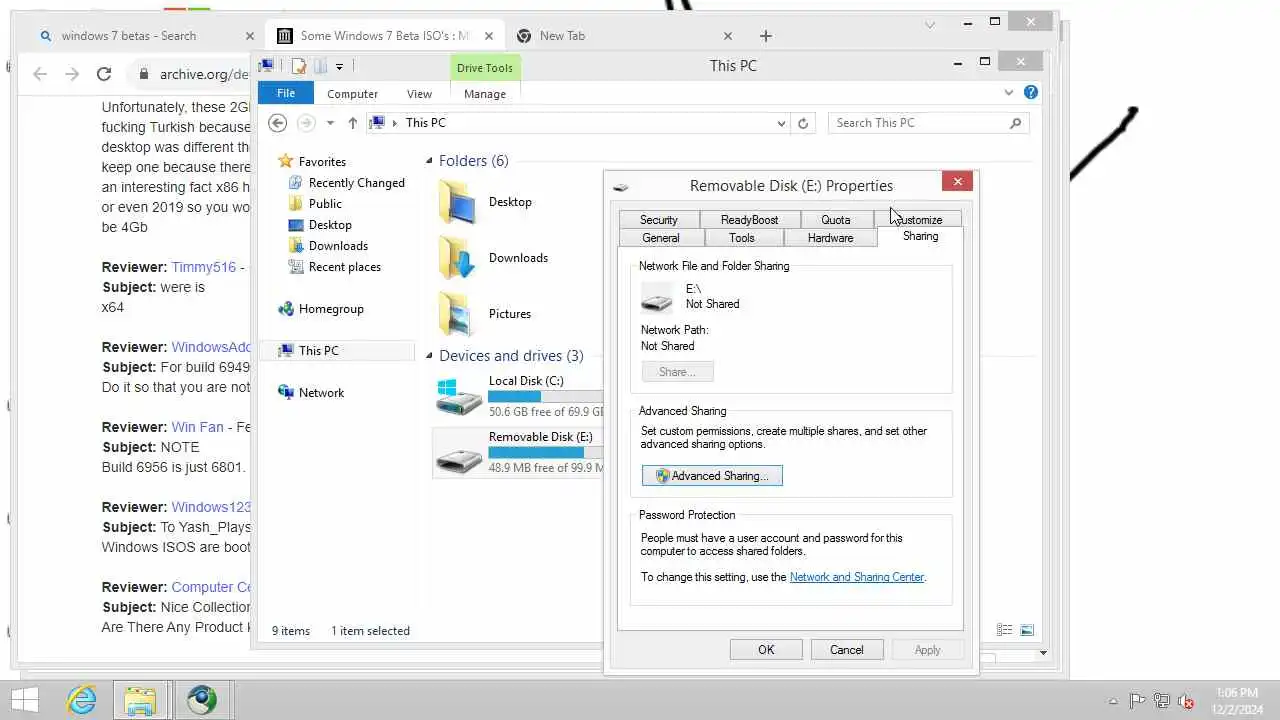
Task: Click the Start button on taskbar
Action: 25,699
